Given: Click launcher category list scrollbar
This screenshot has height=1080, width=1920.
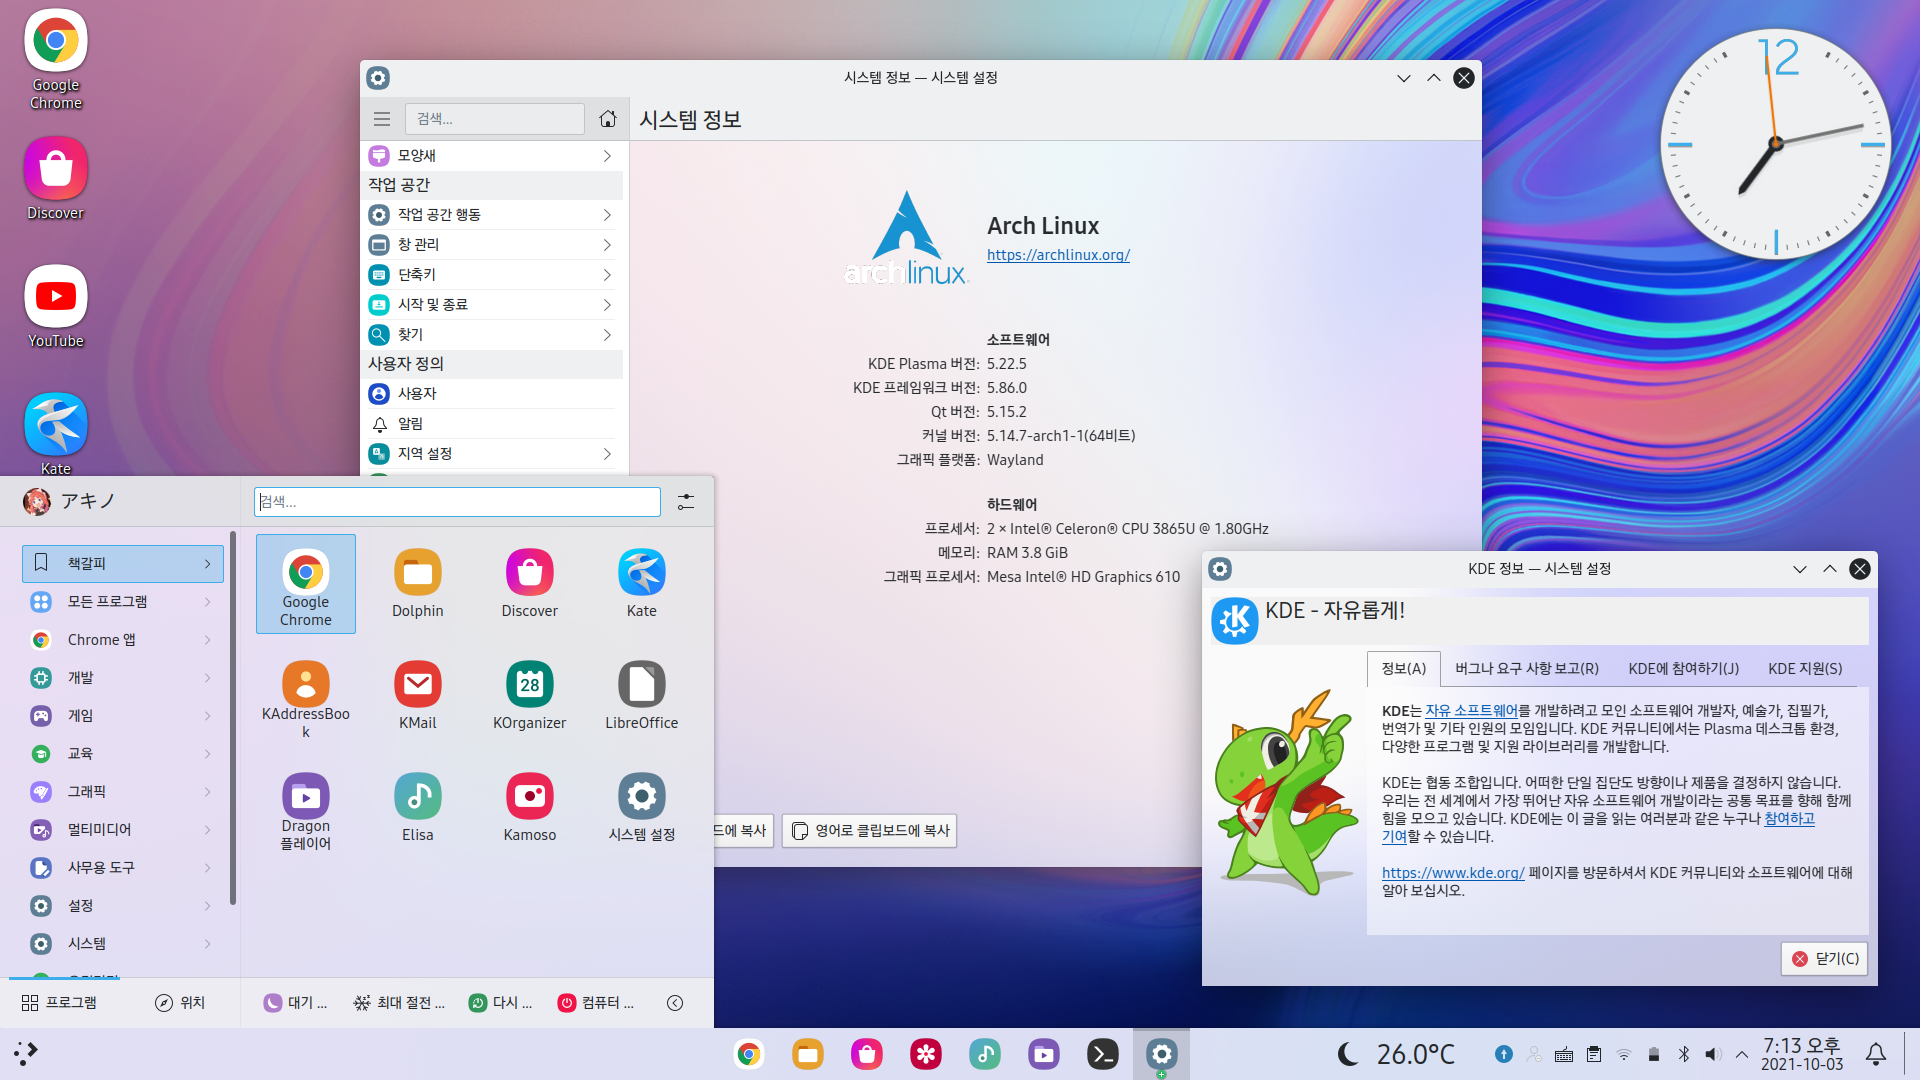Looking at the screenshot, I should point(233,720).
